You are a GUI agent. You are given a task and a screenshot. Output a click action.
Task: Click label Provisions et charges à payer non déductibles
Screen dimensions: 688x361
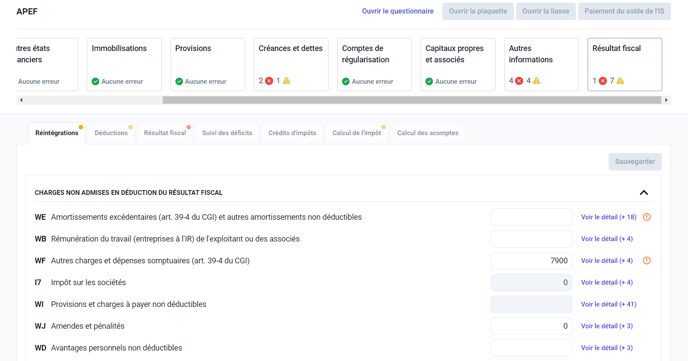[x=129, y=304]
